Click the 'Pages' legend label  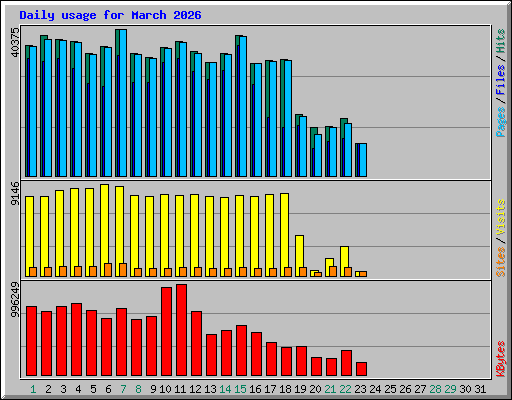click(x=501, y=122)
